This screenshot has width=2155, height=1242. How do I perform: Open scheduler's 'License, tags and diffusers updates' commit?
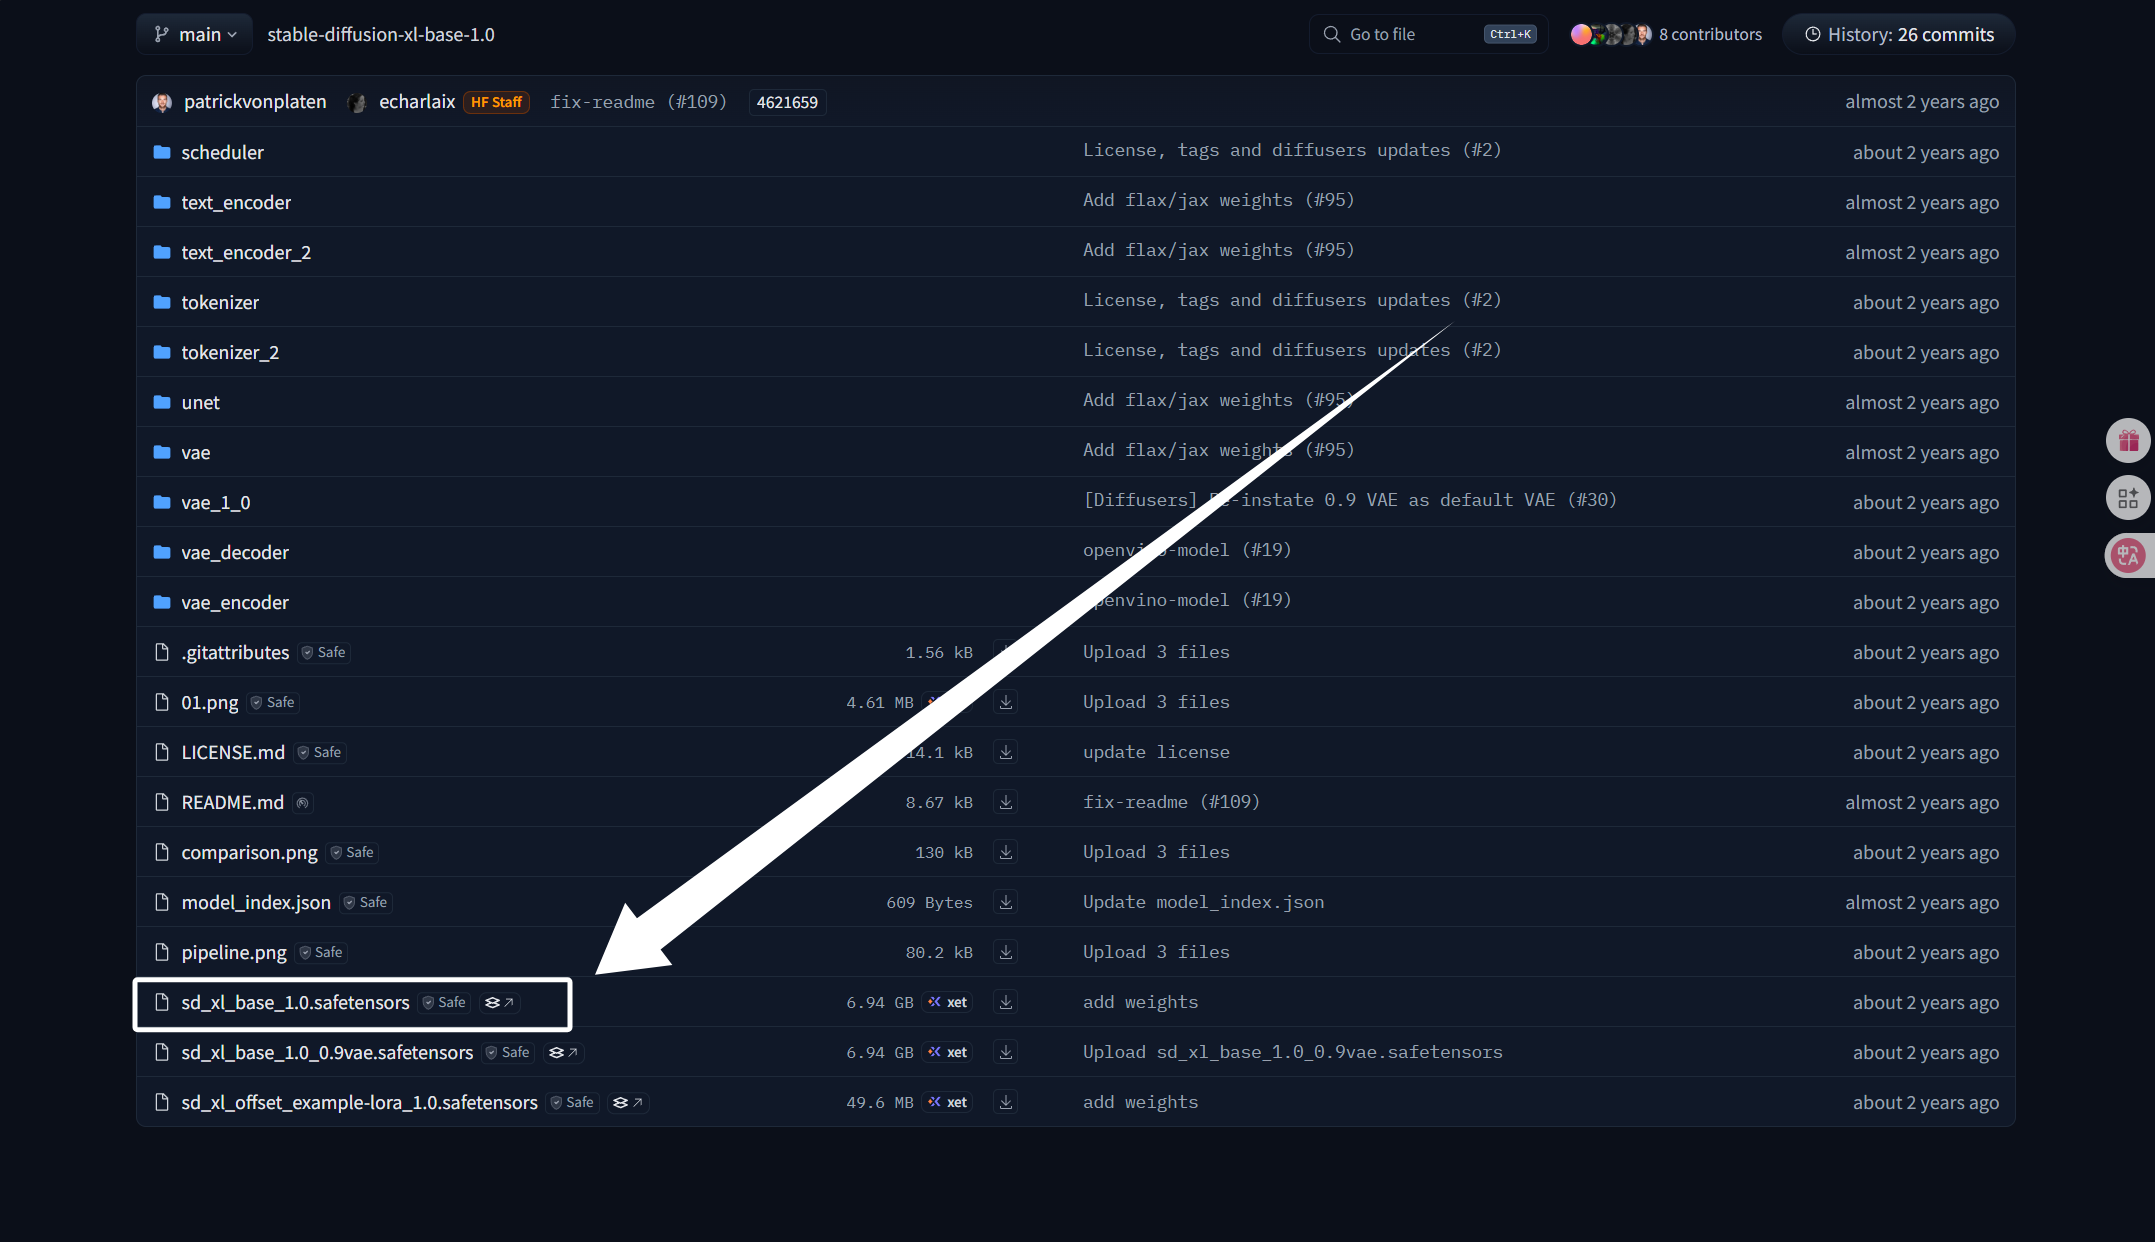point(1292,150)
